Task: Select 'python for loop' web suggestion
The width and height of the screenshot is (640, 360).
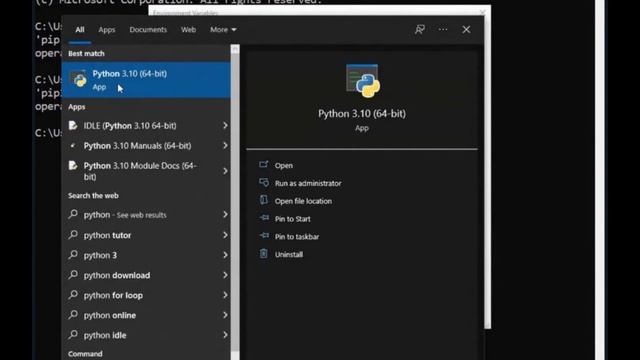Action: pyautogui.click(x=146, y=295)
